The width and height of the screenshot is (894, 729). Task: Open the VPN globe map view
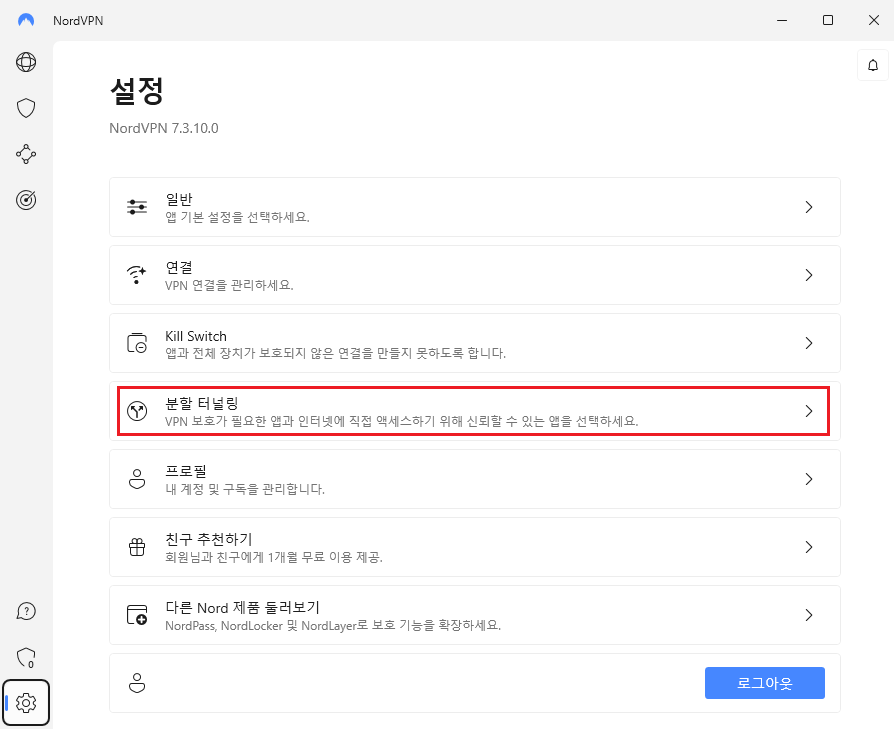point(26,62)
